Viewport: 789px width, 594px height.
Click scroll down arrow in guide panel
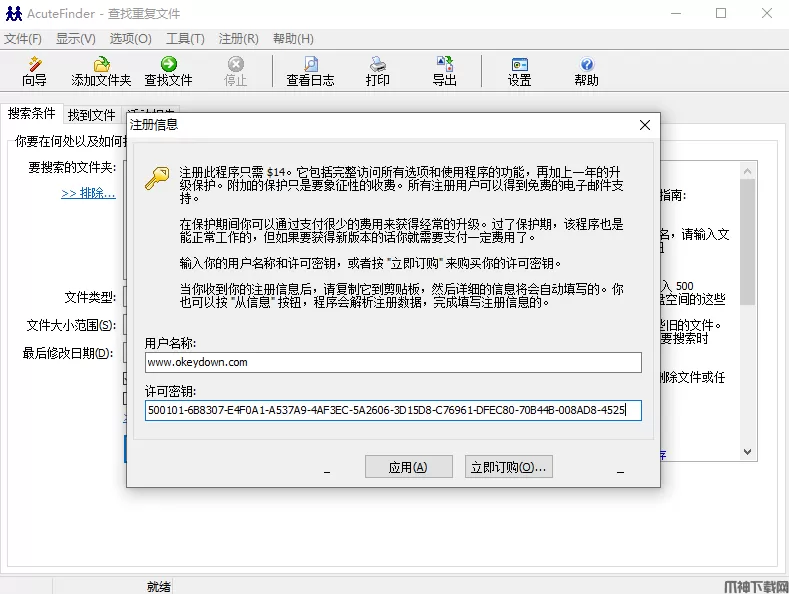pos(748,452)
